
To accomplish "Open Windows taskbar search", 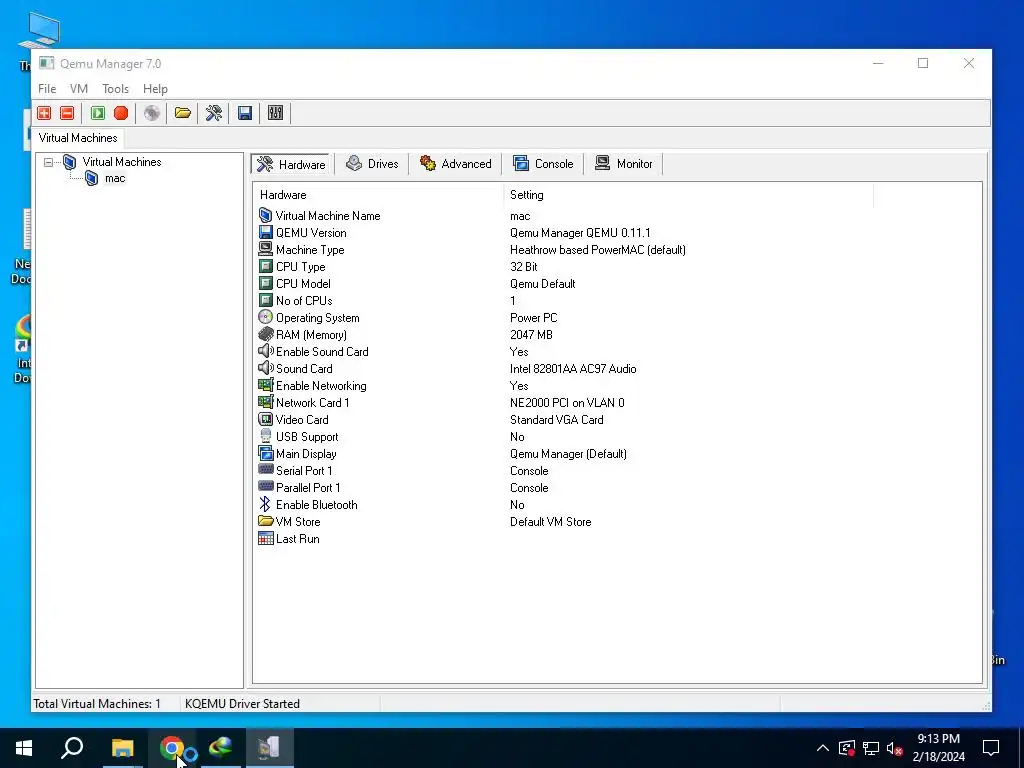I will click(x=72, y=748).
